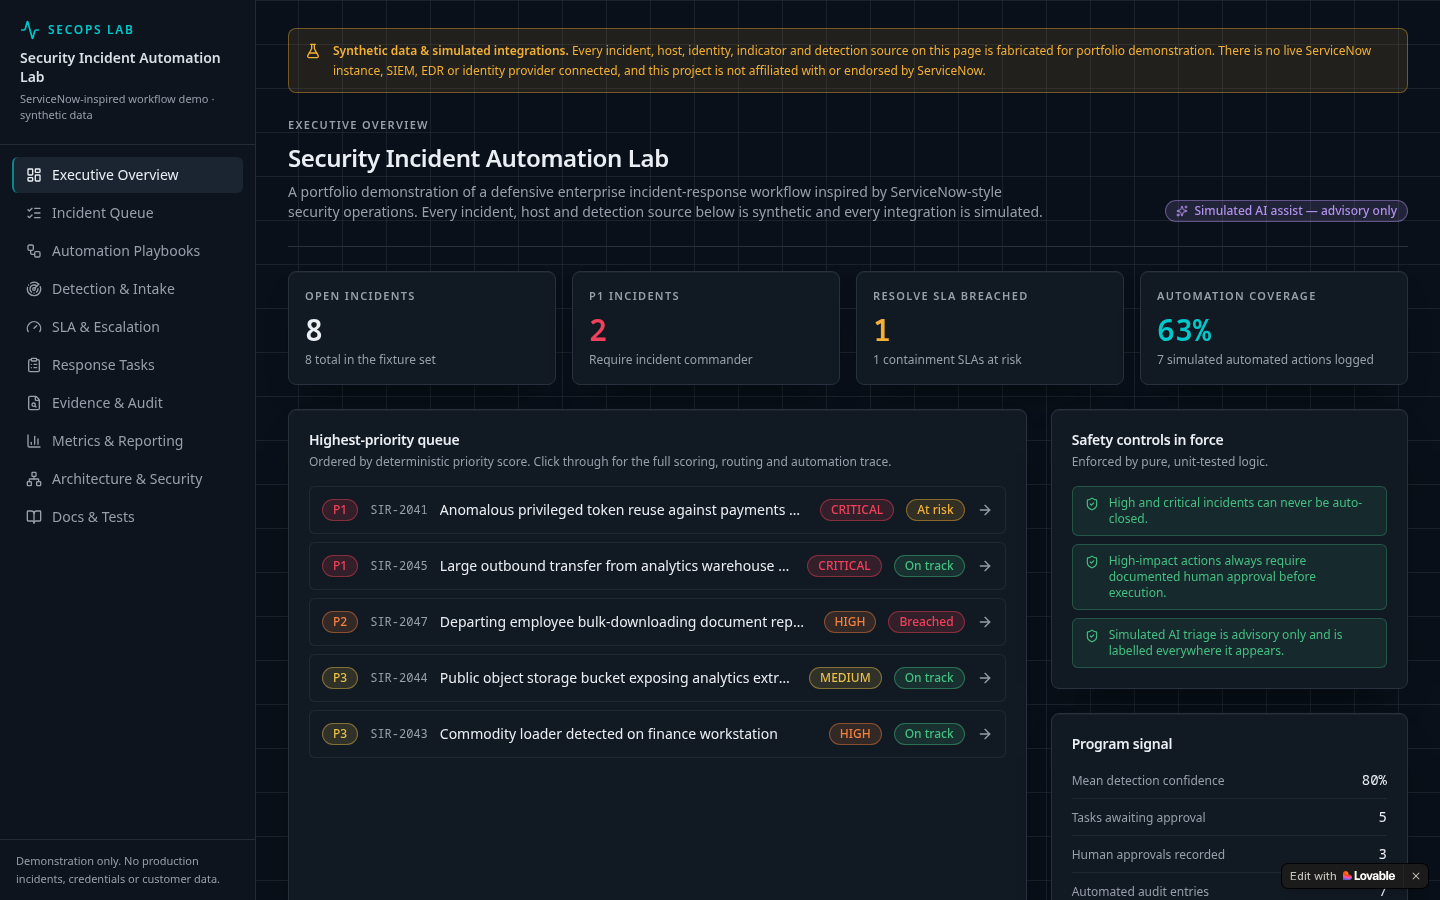1440x900 pixels.
Task: Open Automation Playbooks in the sidebar
Action: [x=128, y=251]
